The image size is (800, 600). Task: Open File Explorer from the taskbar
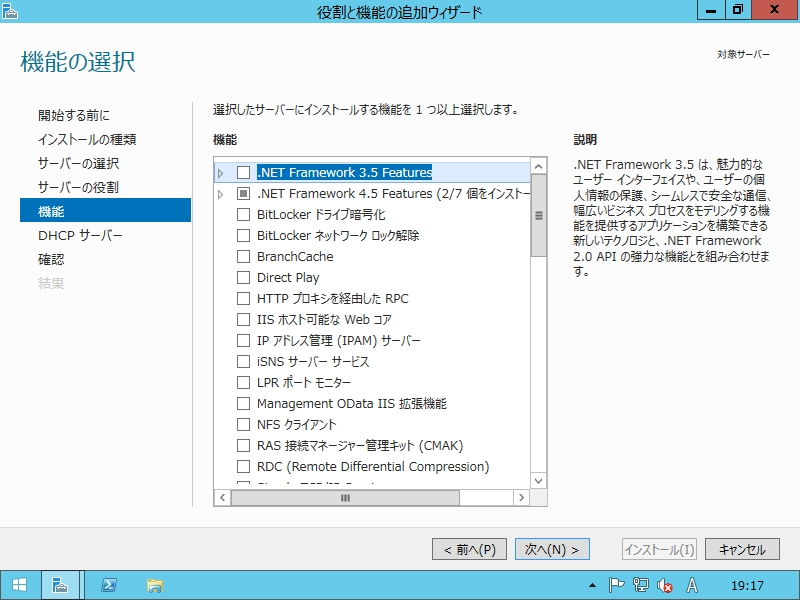(154, 585)
